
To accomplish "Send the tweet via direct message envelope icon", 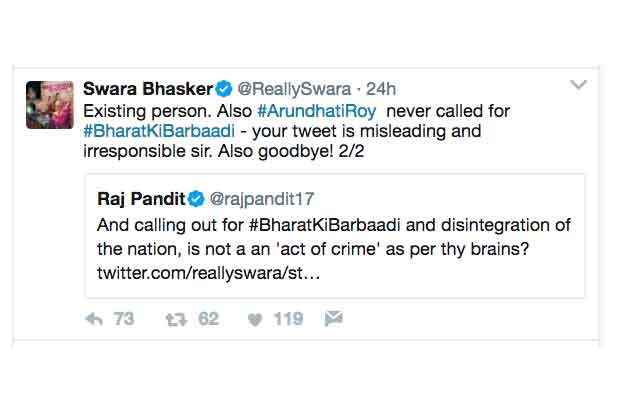I will 333,319.
